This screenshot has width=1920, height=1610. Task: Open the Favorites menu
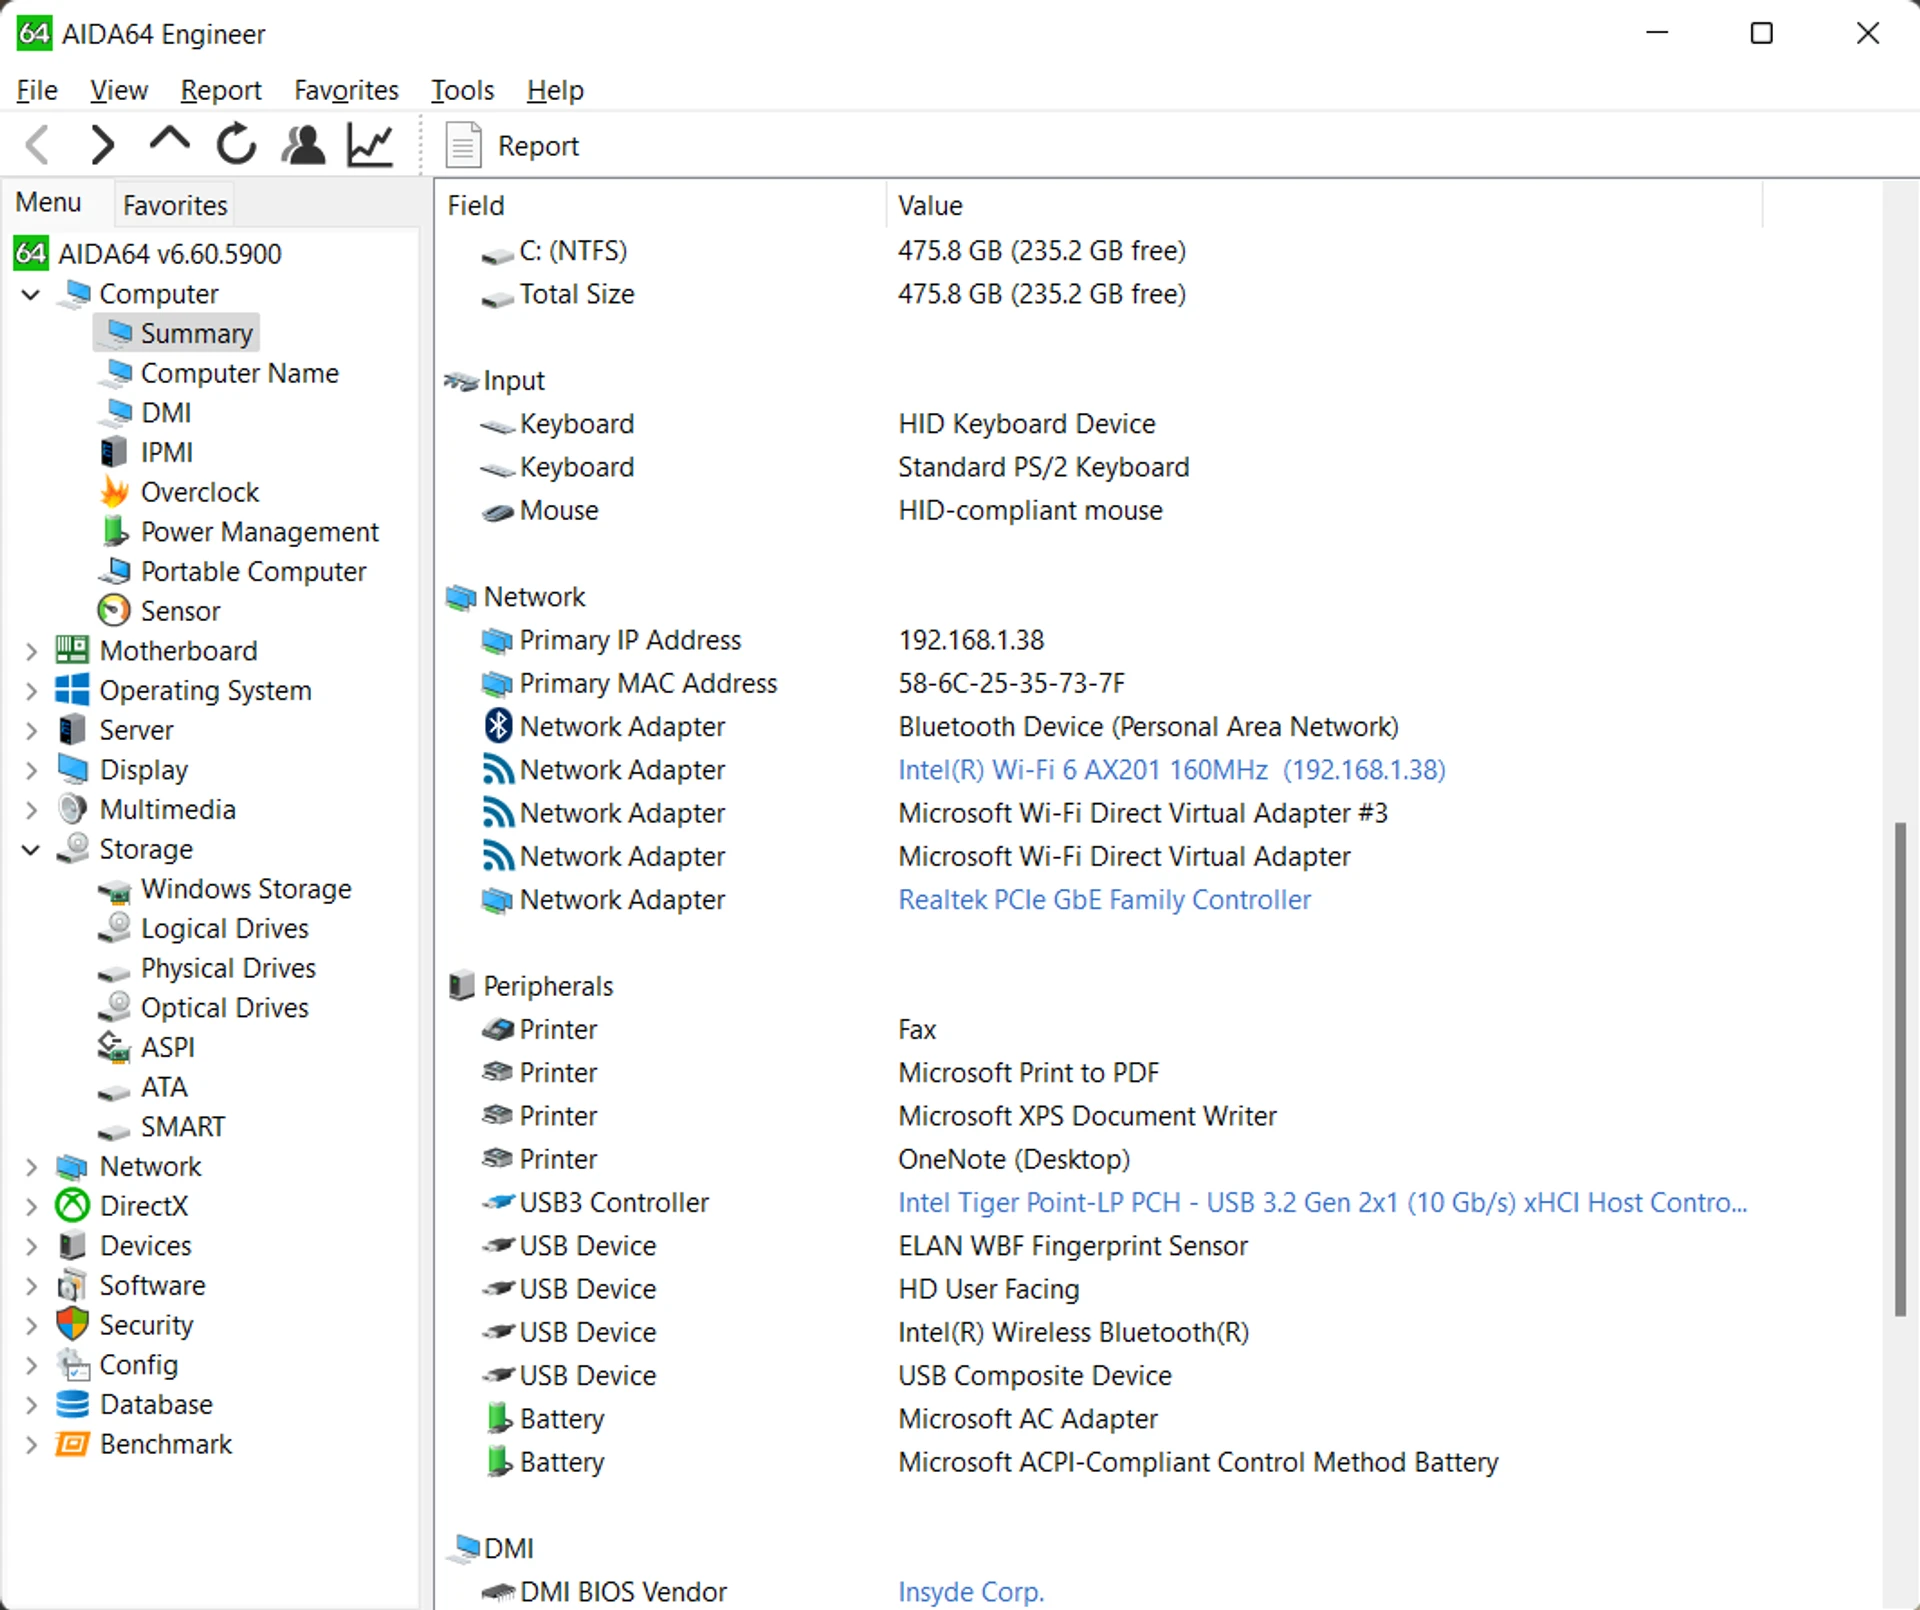point(346,90)
